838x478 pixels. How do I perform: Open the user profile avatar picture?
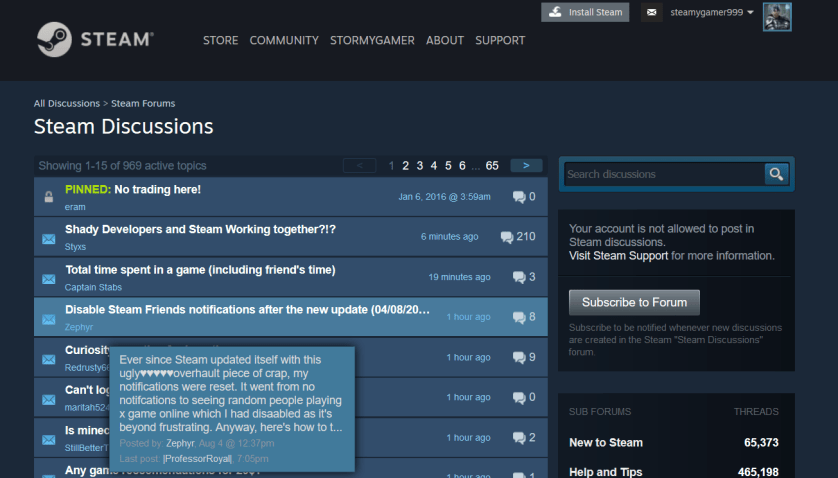(777, 16)
